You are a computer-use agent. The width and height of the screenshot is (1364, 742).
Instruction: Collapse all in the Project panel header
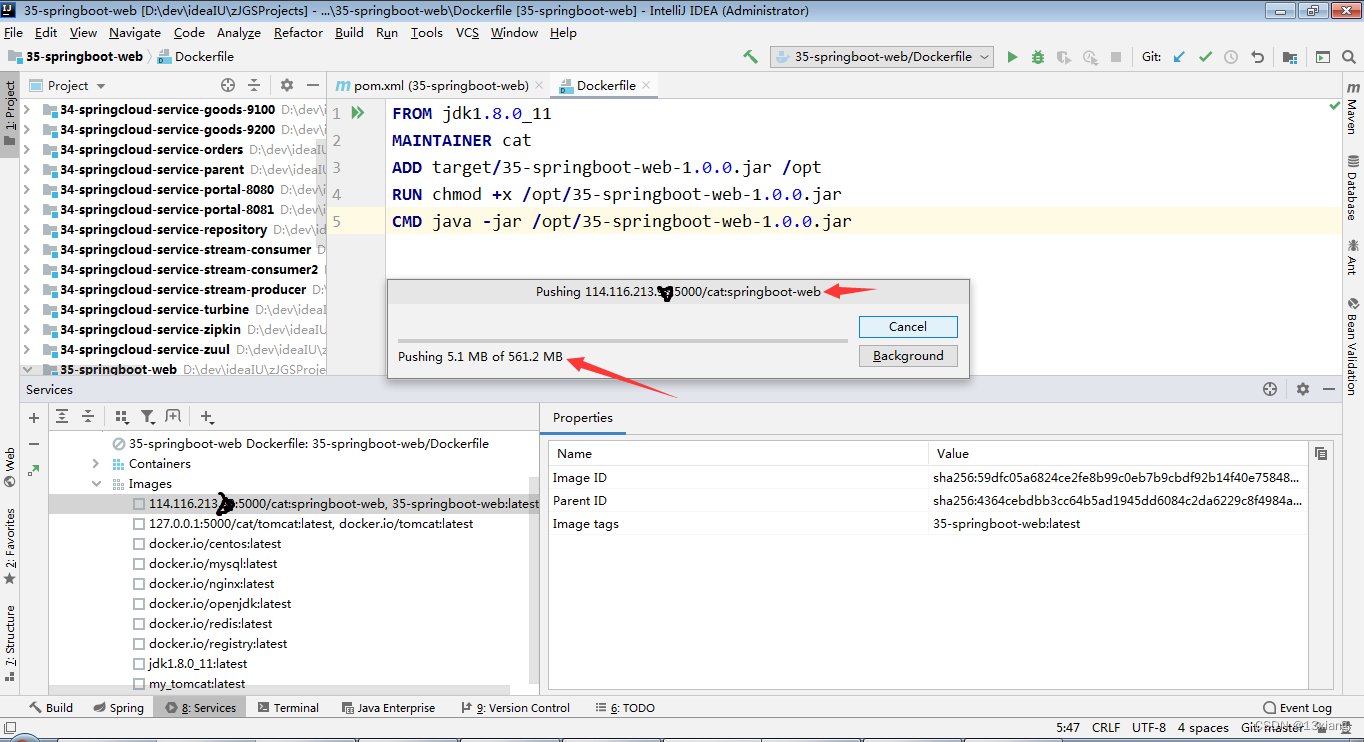[254, 85]
